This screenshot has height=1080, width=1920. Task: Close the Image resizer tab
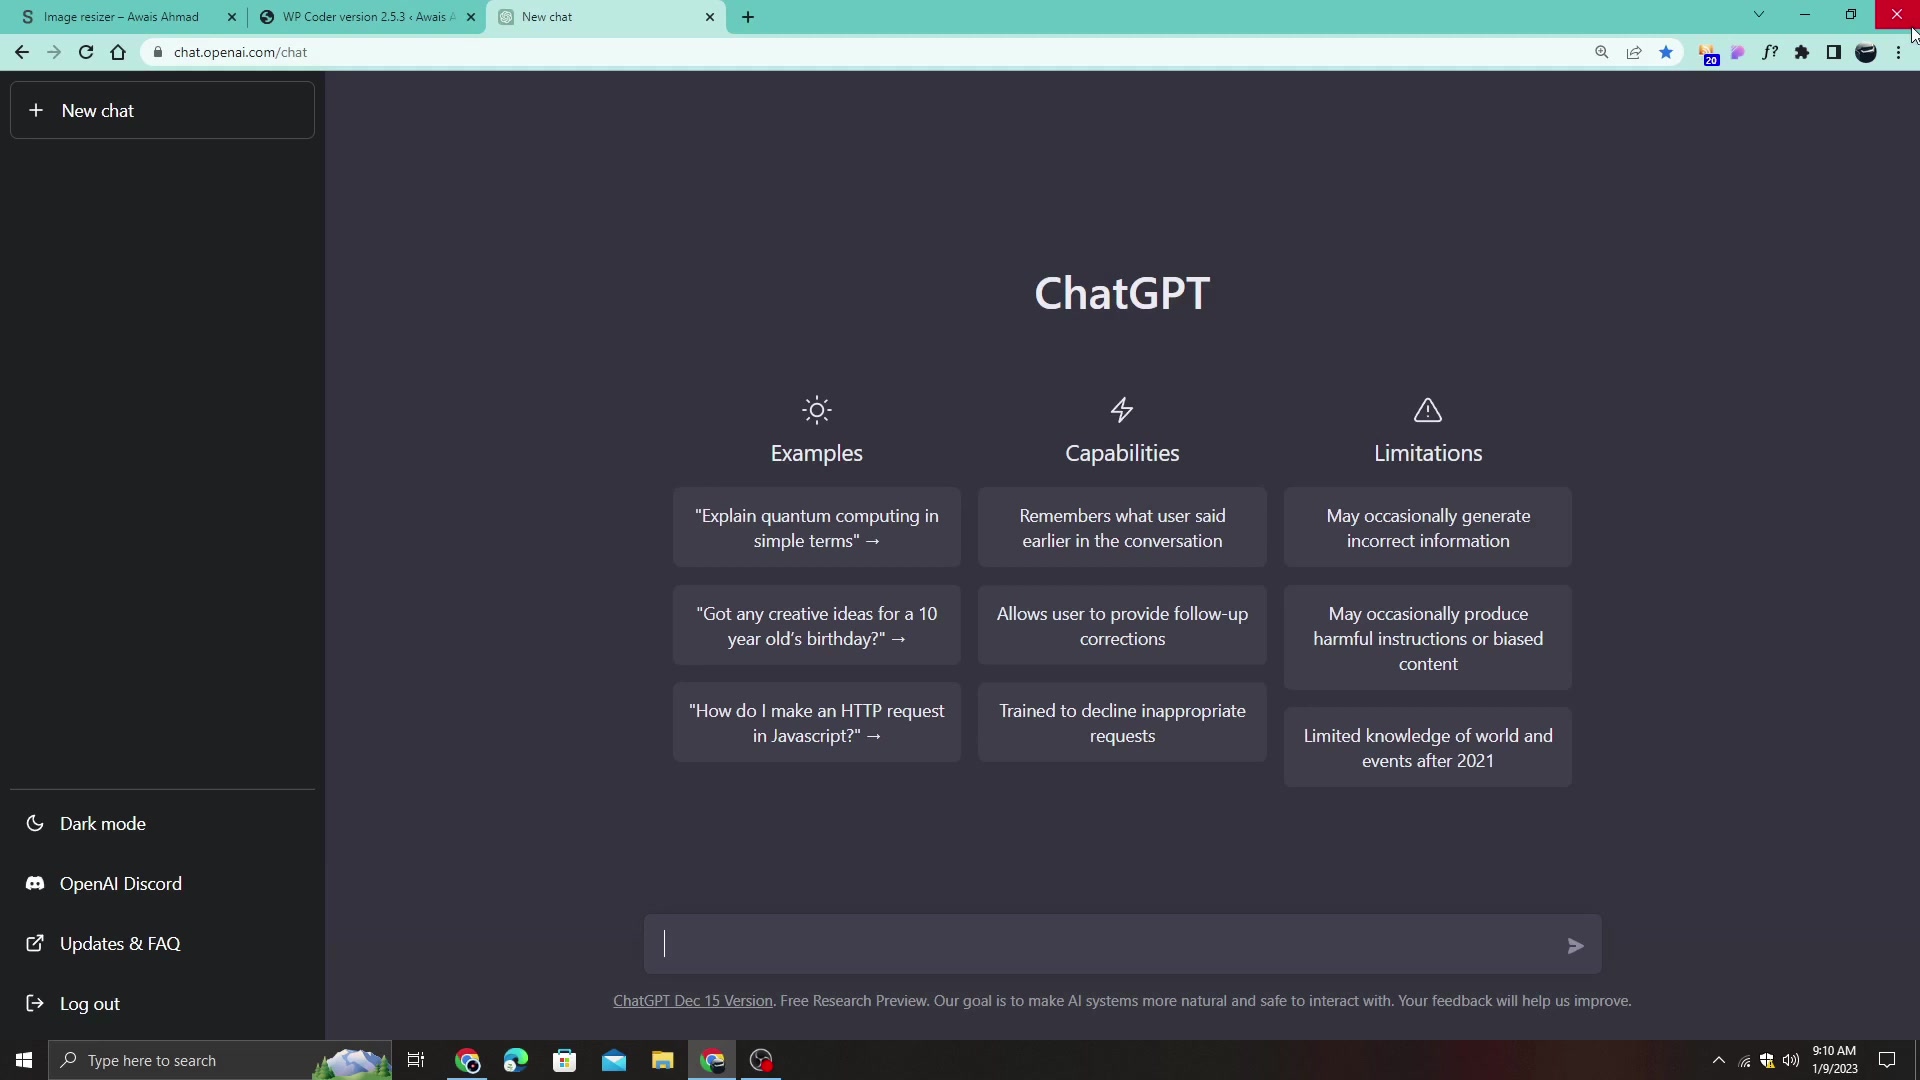[x=232, y=17]
